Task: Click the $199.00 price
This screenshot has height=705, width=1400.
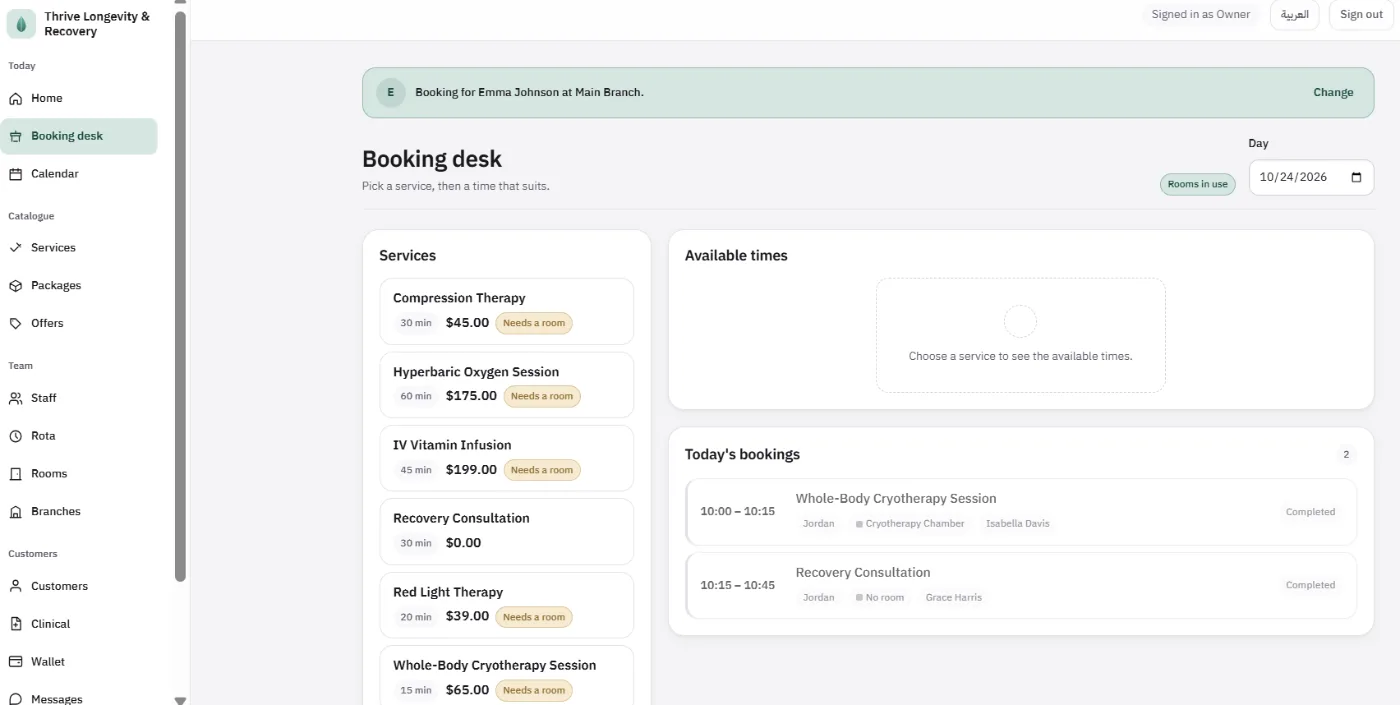Action: pyautogui.click(x=471, y=470)
